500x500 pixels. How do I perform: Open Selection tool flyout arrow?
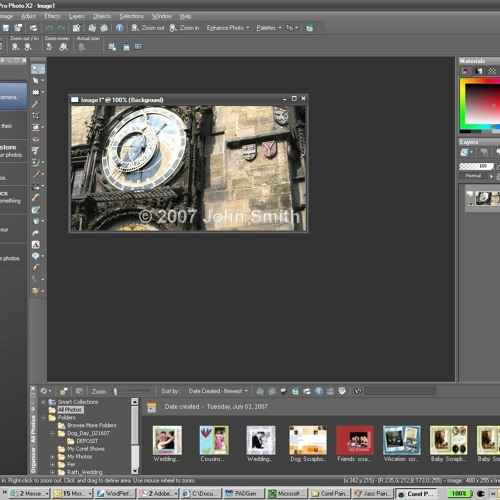click(43, 92)
